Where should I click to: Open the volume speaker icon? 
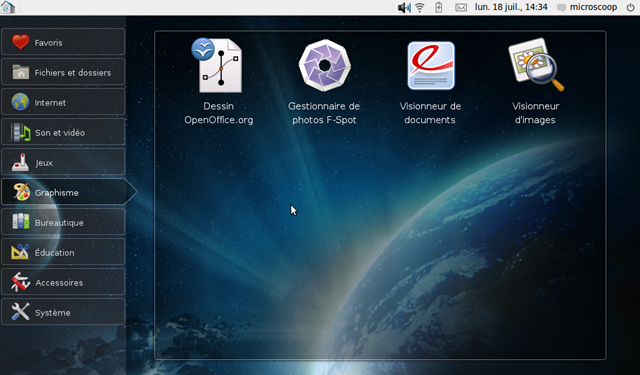[404, 7]
